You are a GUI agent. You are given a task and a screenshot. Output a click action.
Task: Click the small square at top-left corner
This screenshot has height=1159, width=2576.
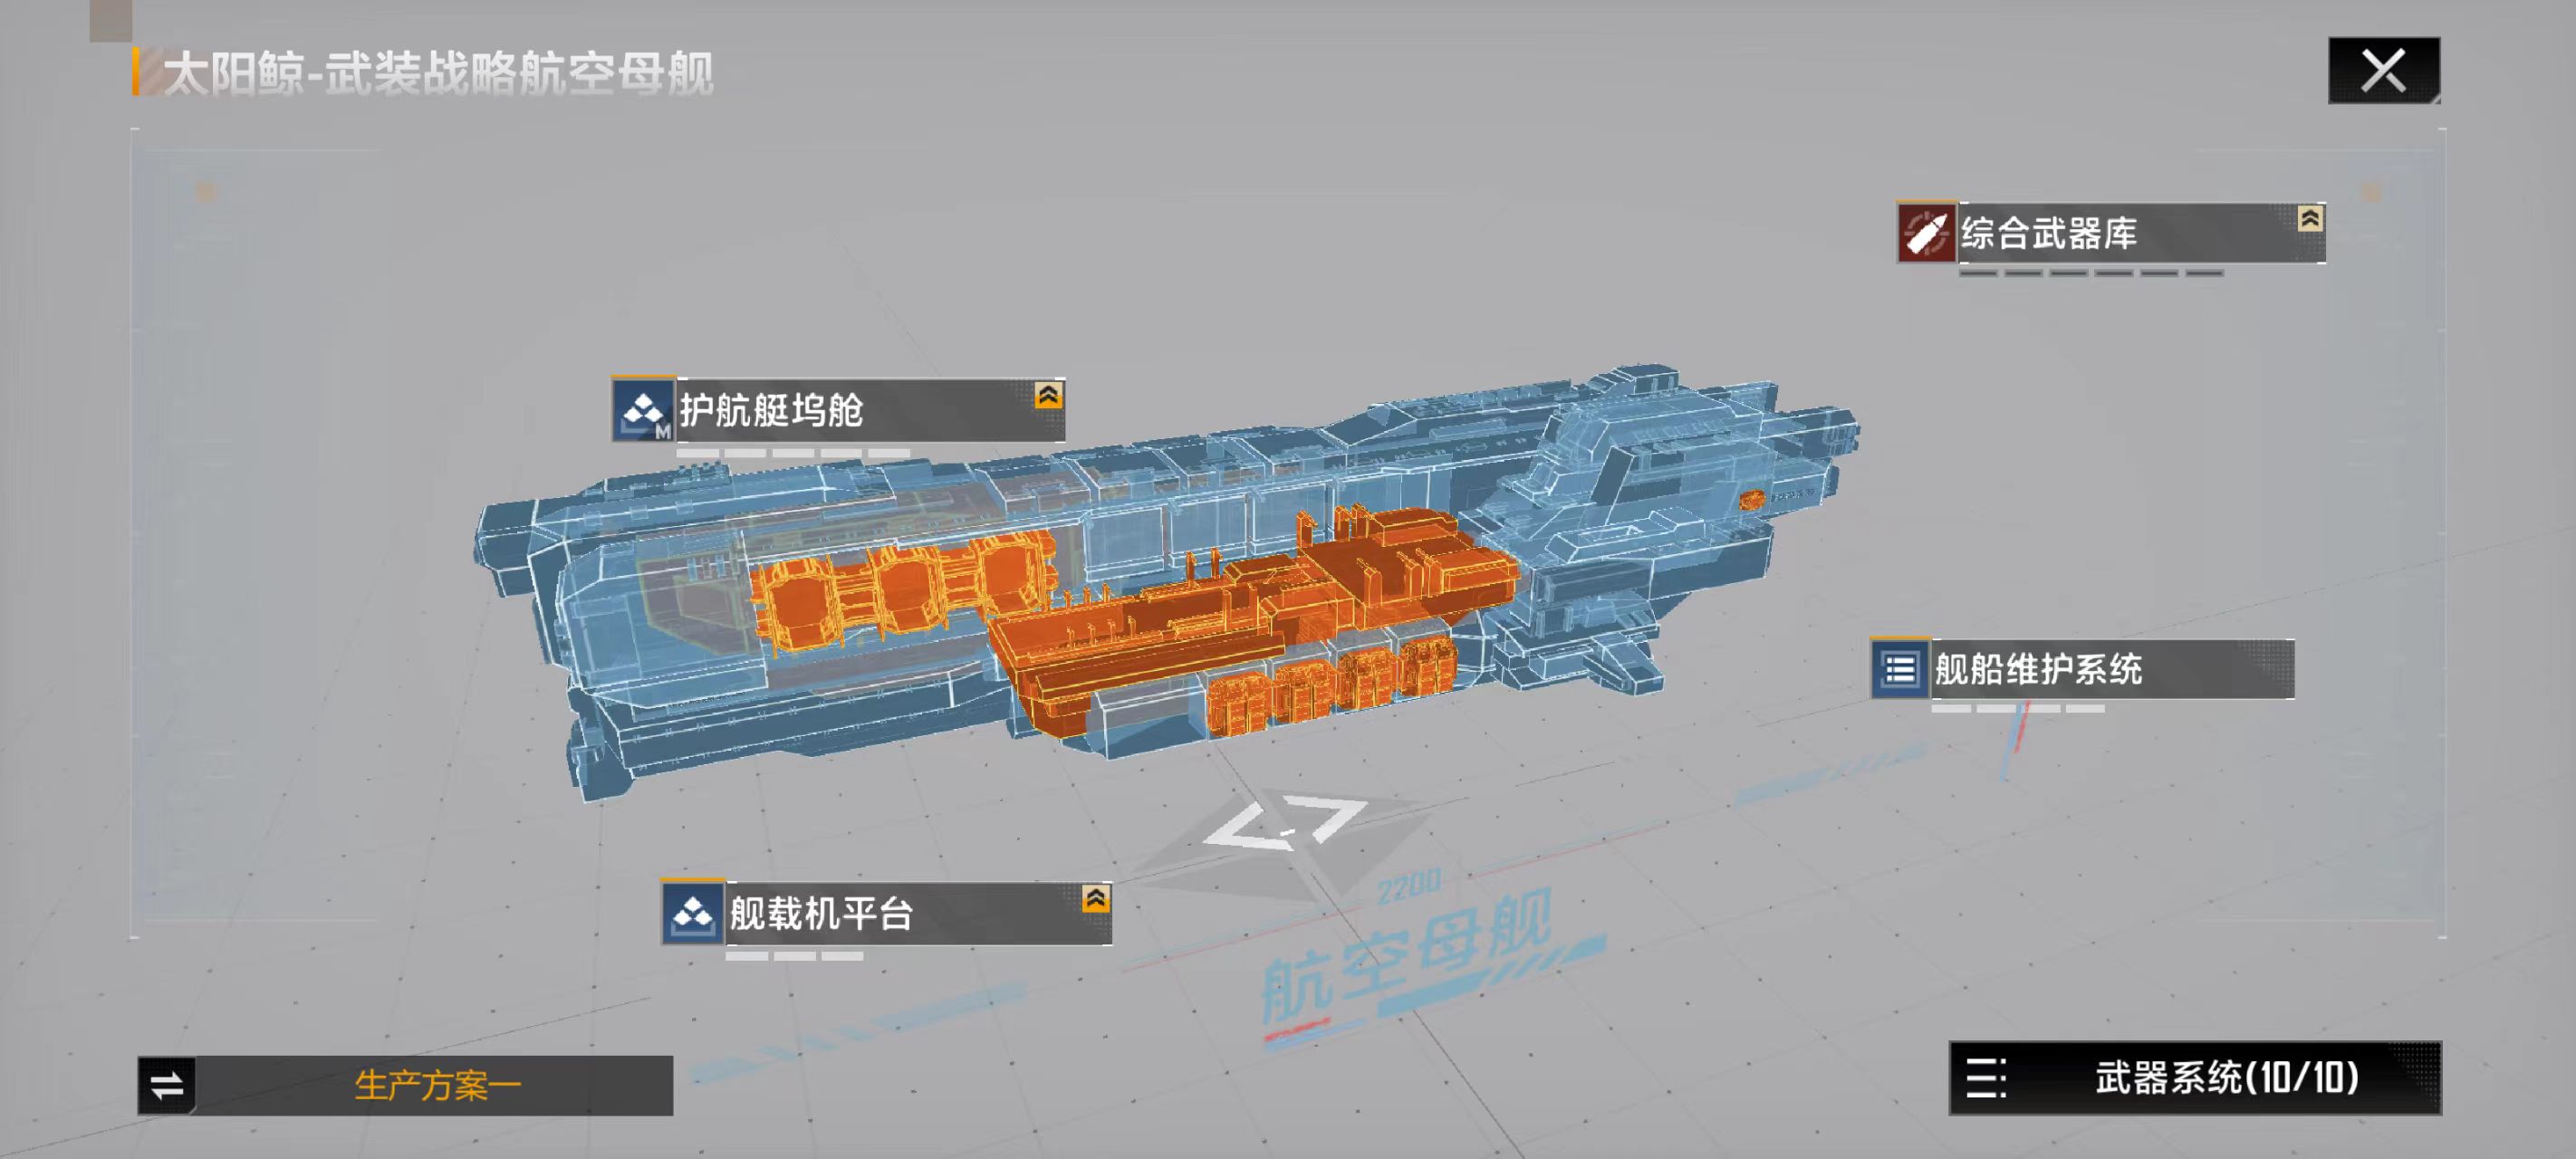pyautogui.click(x=110, y=20)
